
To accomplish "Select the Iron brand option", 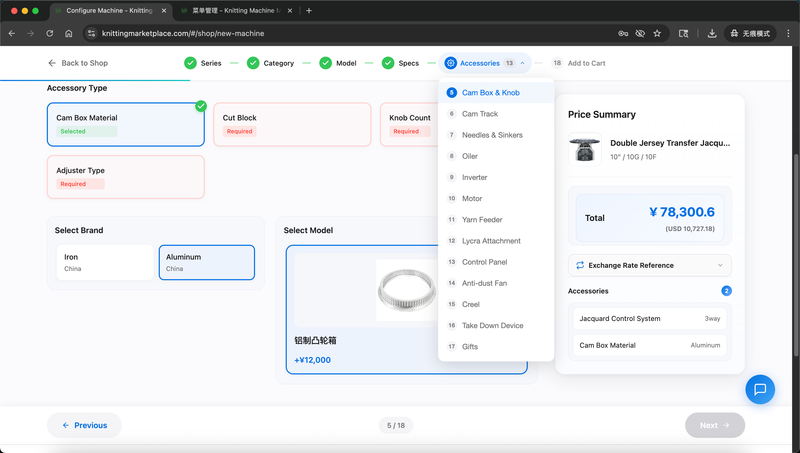I will tap(104, 262).
